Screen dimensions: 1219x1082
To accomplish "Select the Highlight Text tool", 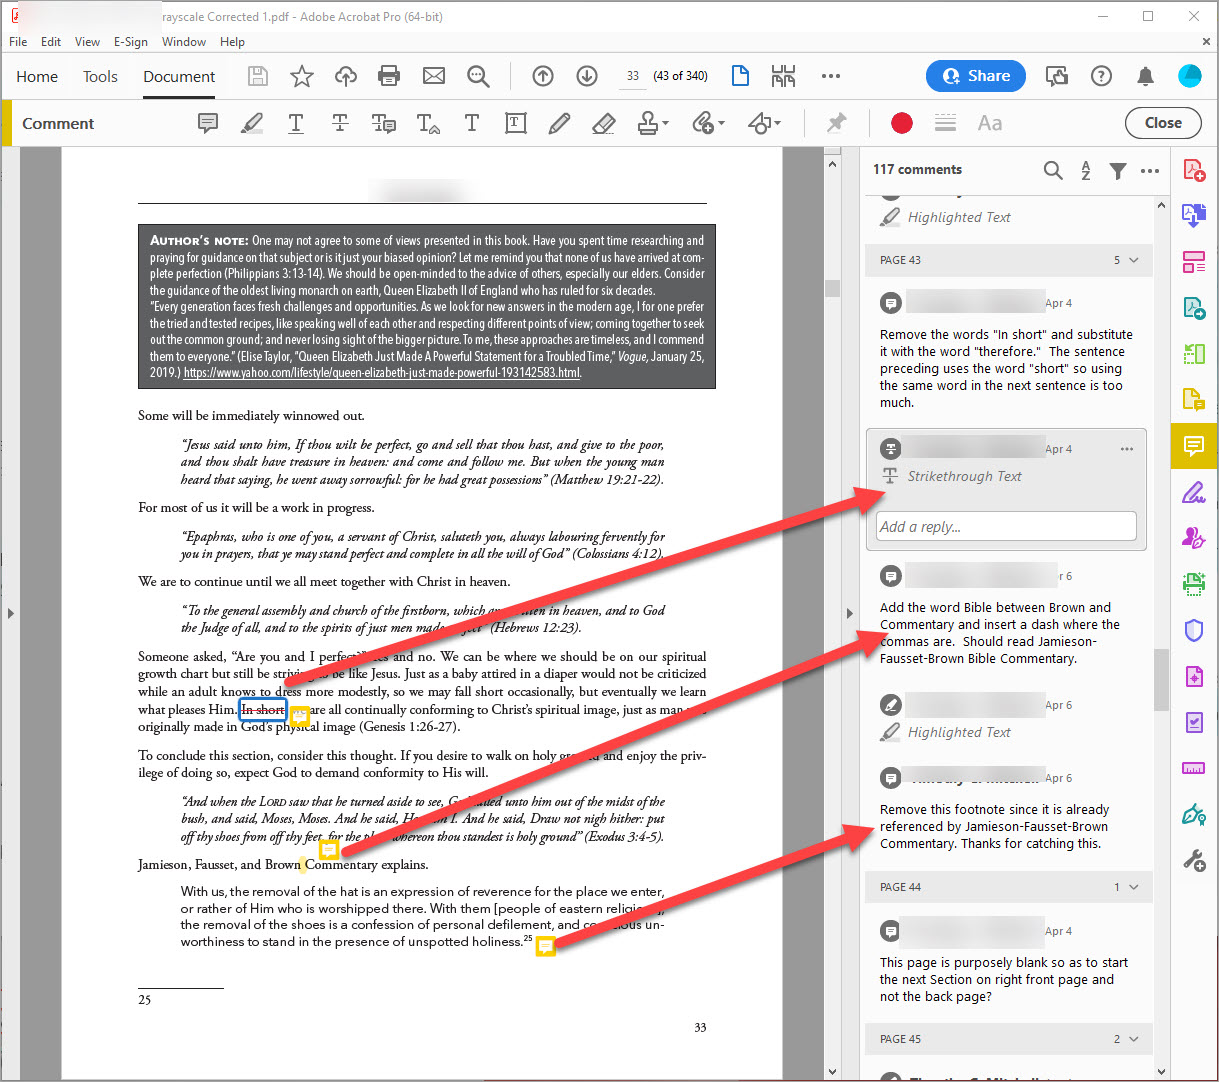I will click(252, 123).
